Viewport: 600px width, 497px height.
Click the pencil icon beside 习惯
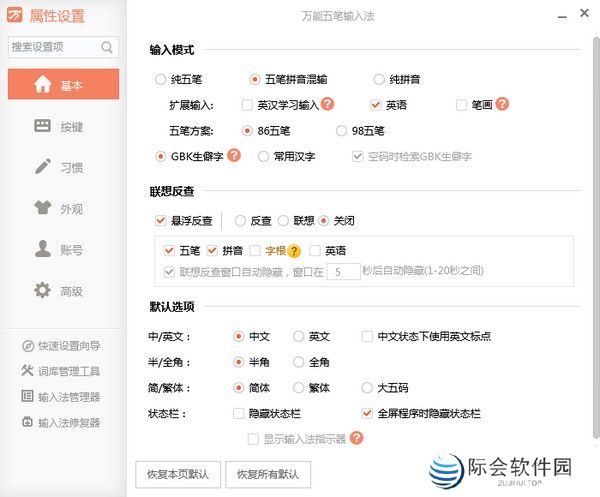coord(42,166)
